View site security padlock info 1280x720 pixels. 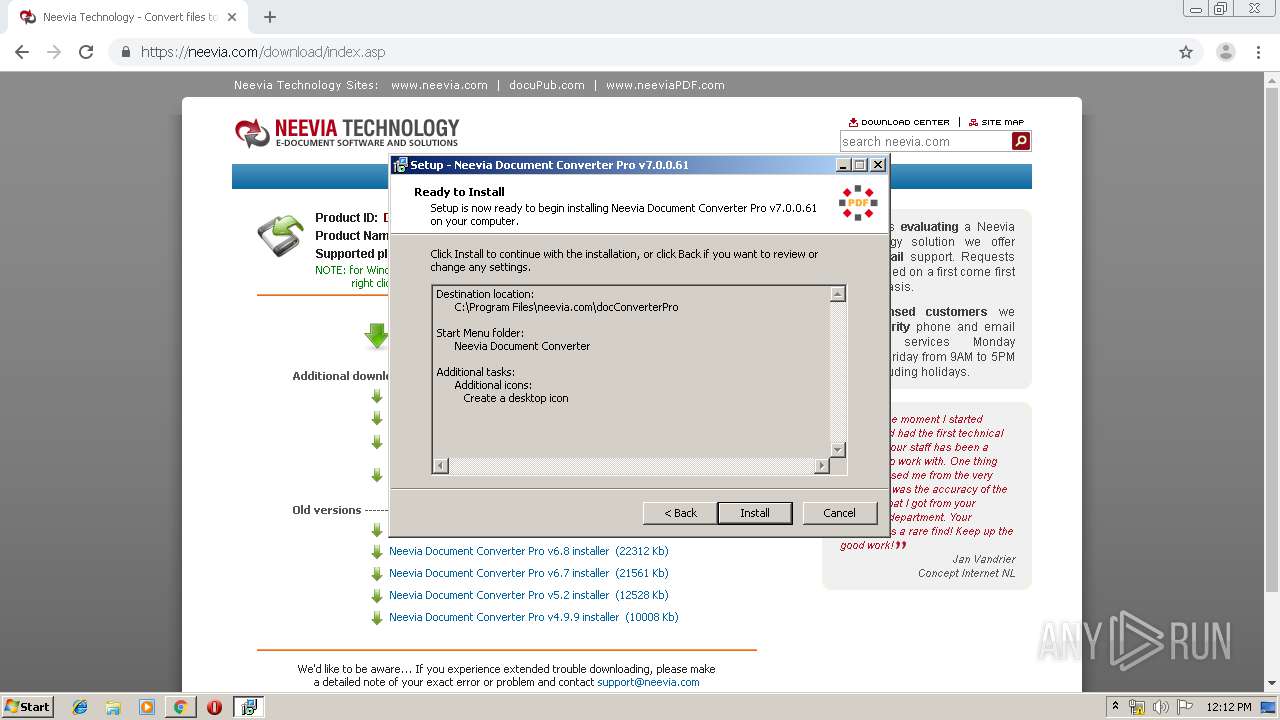pyautogui.click(x=125, y=52)
